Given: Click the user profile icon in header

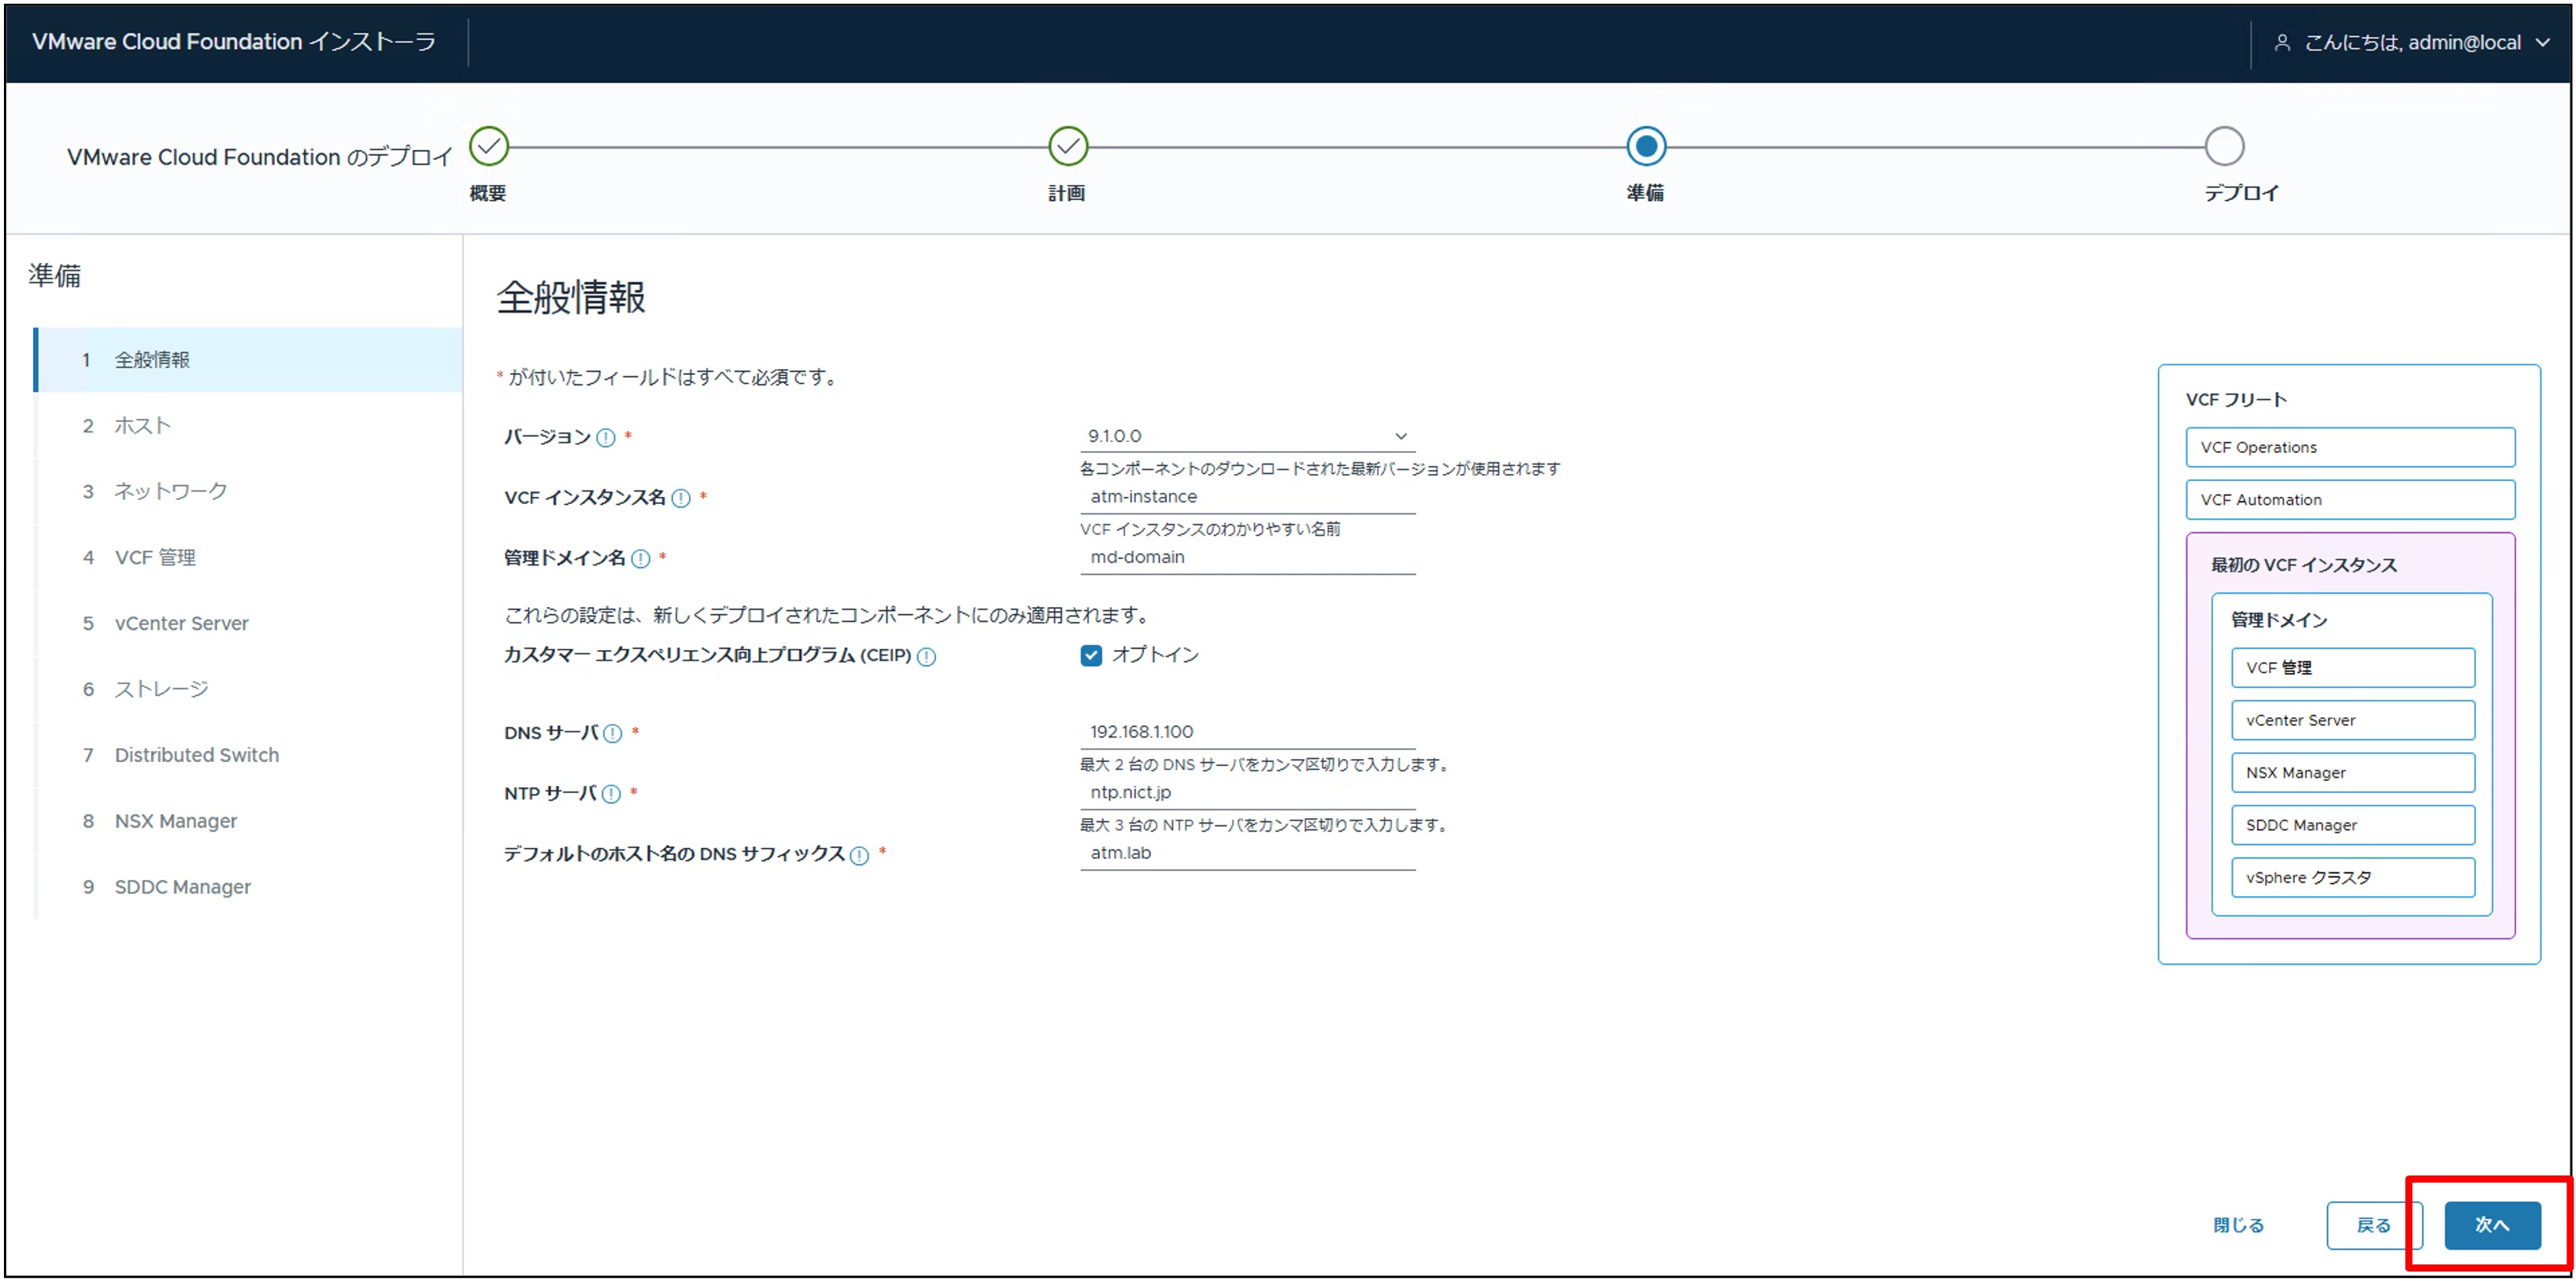Looking at the screenshot, I should (x=2283, y=43).
